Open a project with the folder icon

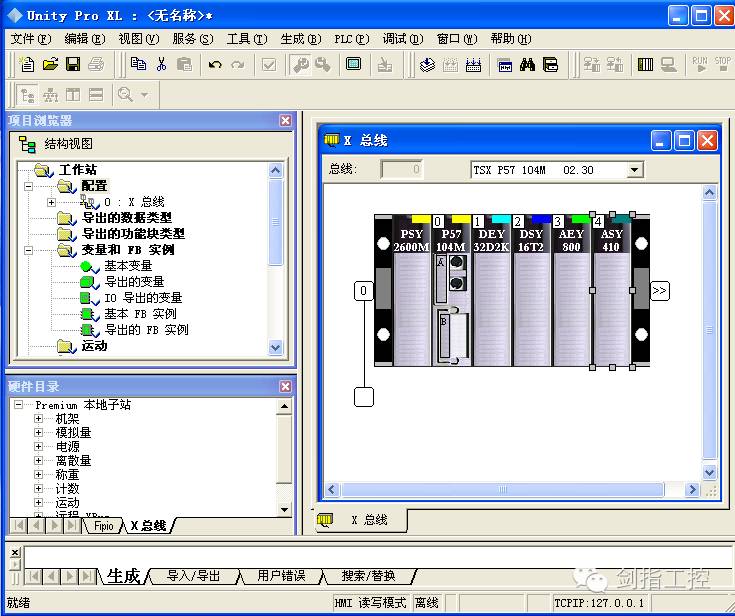point(50,64)
